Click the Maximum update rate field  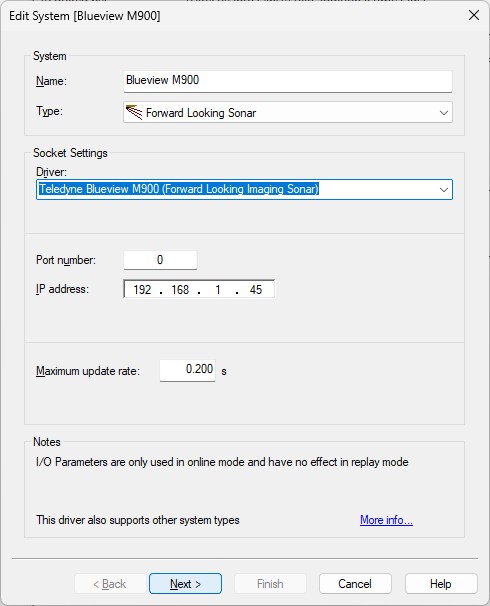187,370
